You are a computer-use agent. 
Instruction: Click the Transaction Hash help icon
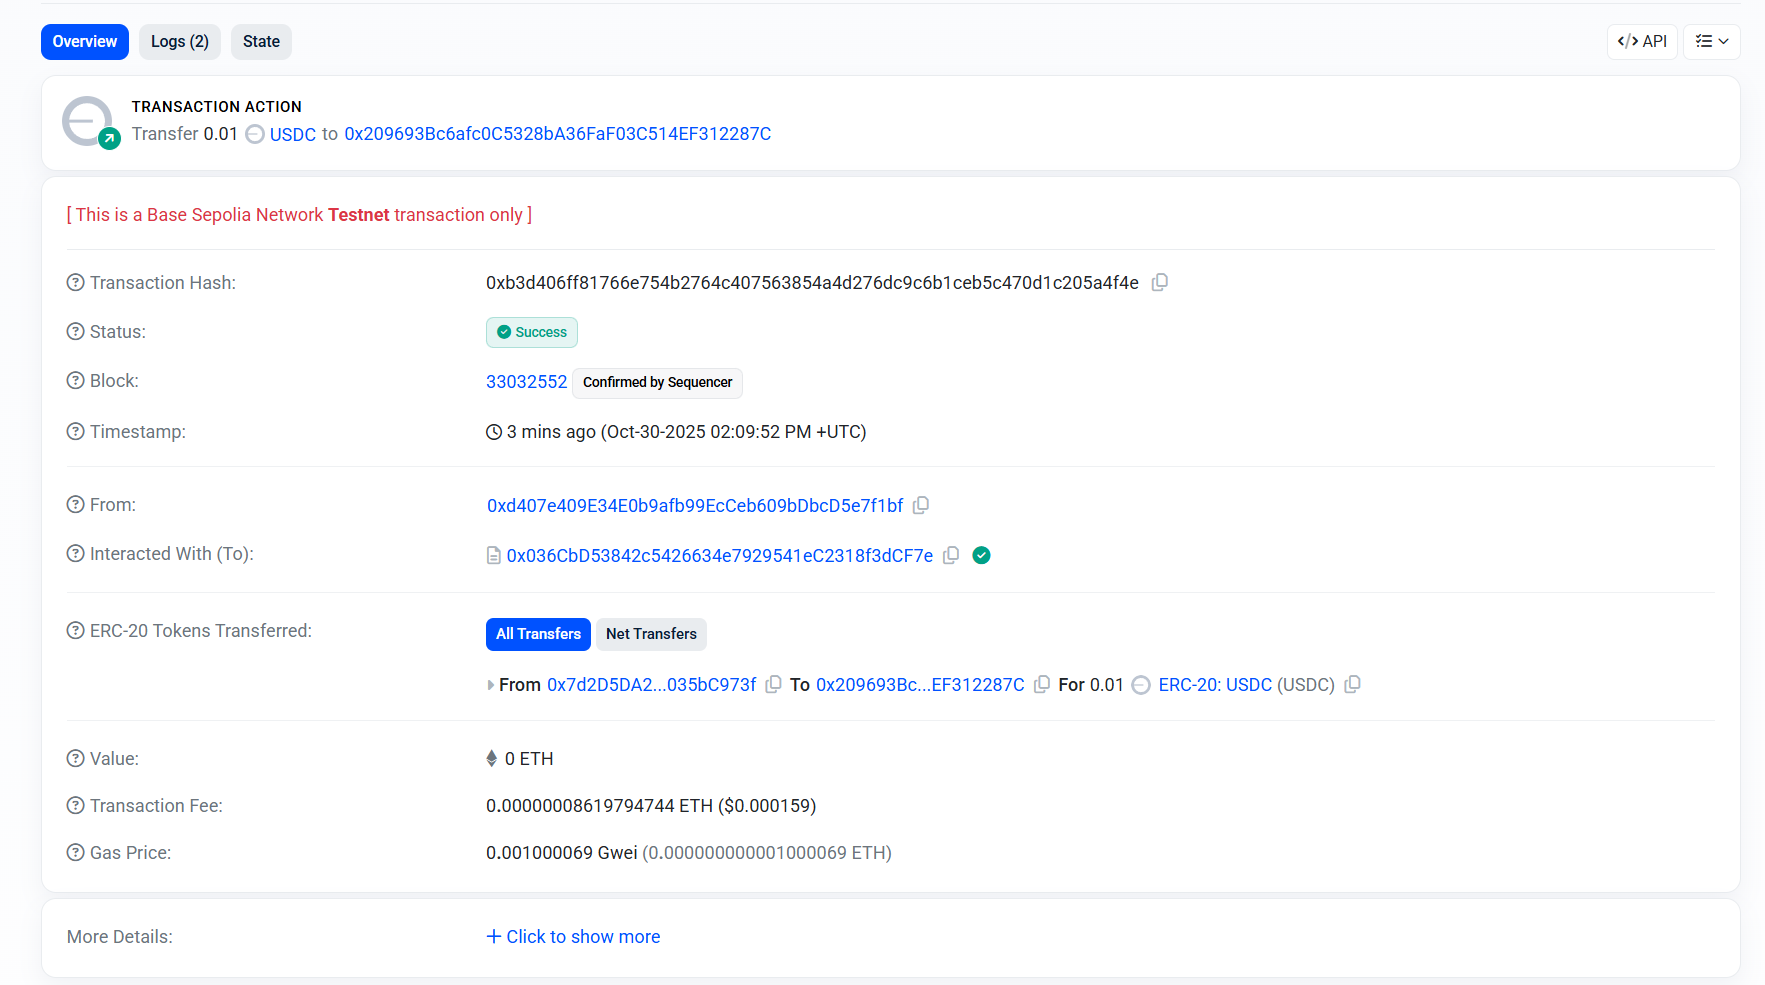pyautogui.click(x=75, y=283)
